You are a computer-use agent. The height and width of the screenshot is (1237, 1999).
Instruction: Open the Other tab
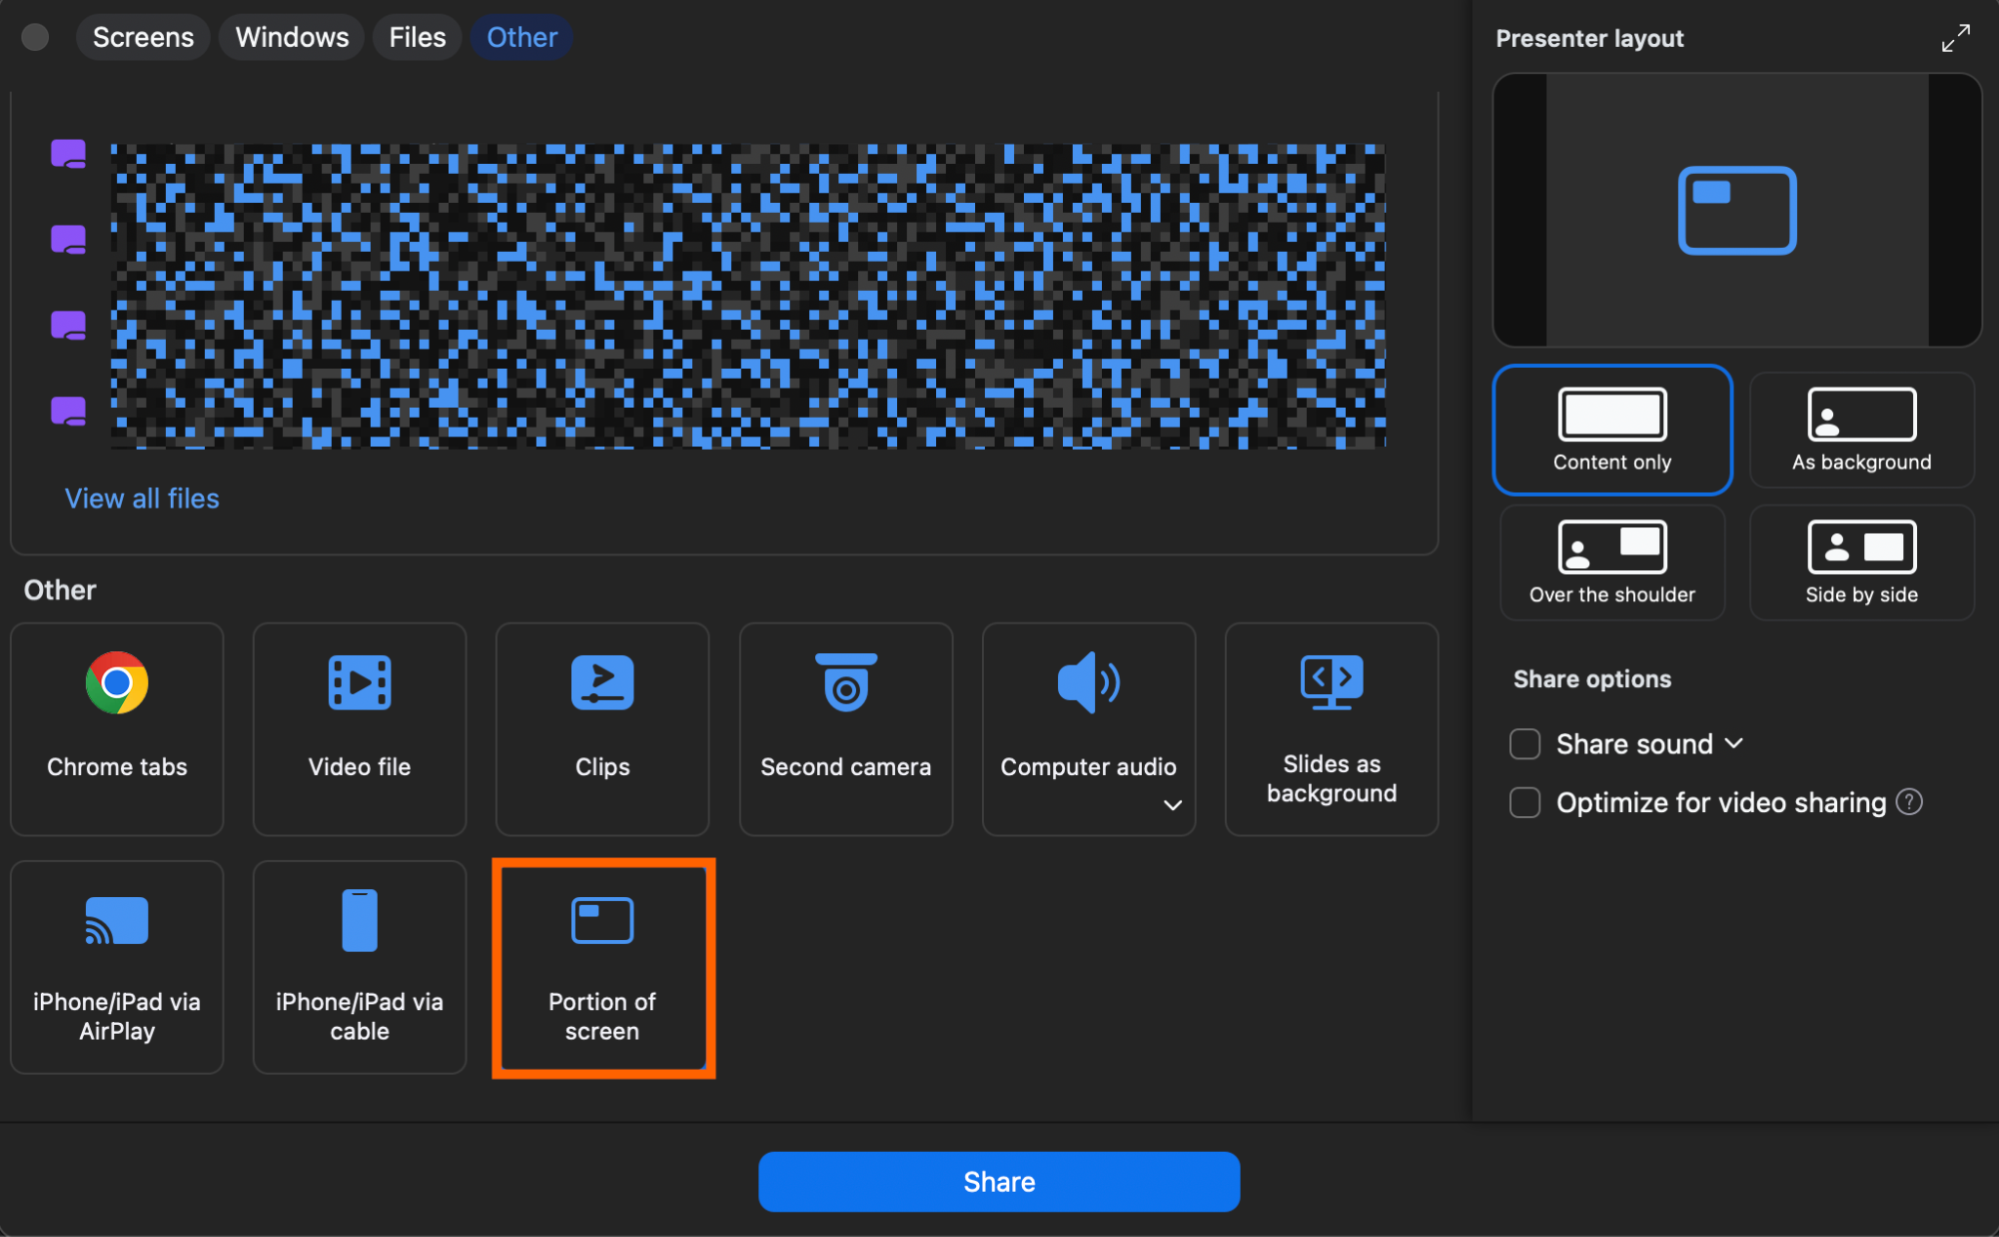(x=522, y=37)
